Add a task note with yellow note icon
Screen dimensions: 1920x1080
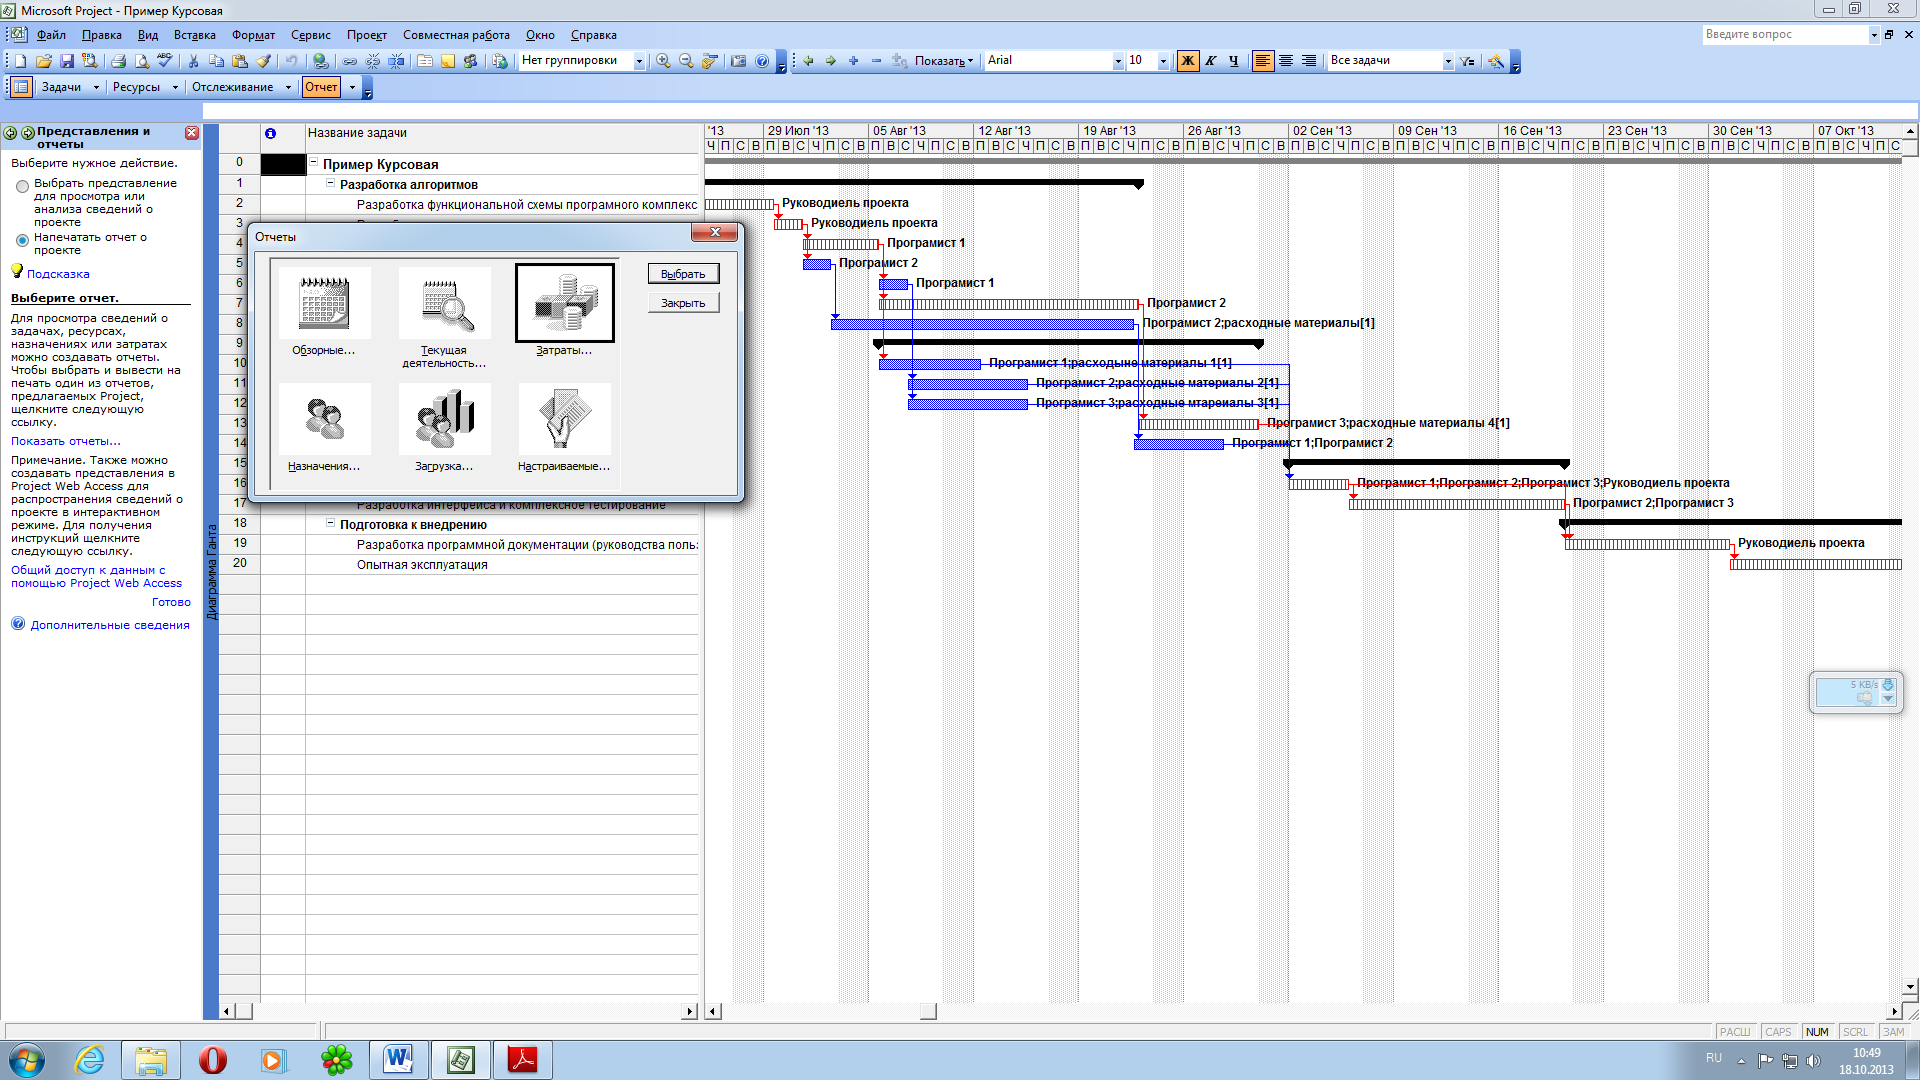pos(448,61)
